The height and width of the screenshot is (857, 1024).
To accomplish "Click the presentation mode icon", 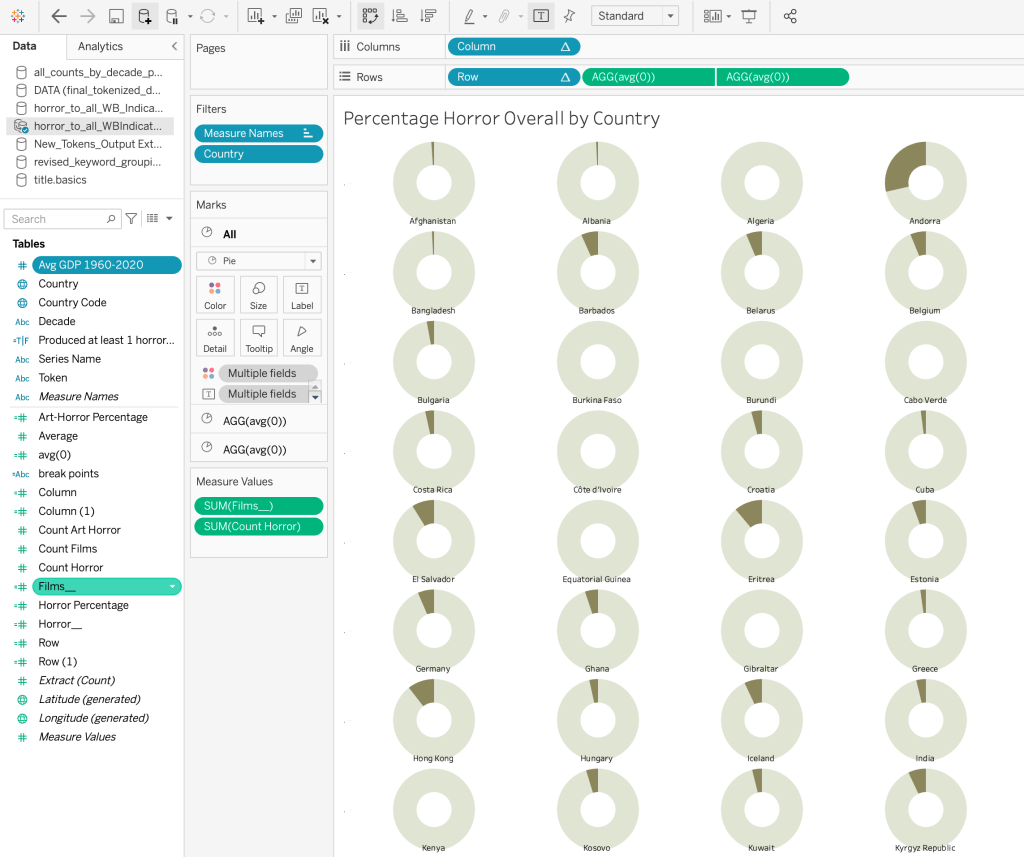I will tap(749, 16).
